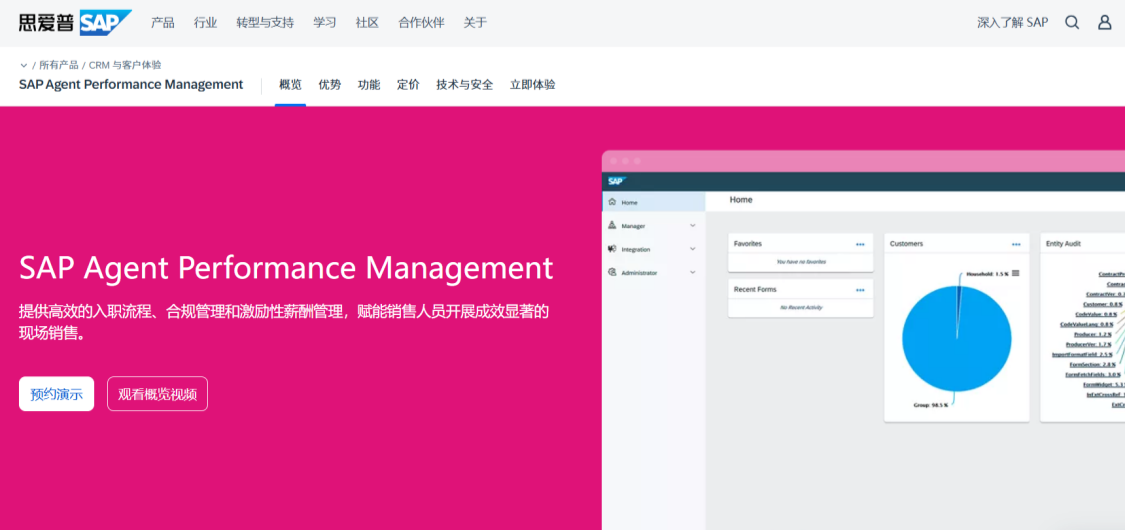
Task: Click the Home page heading in dashboard
Action: pos(741,200)
